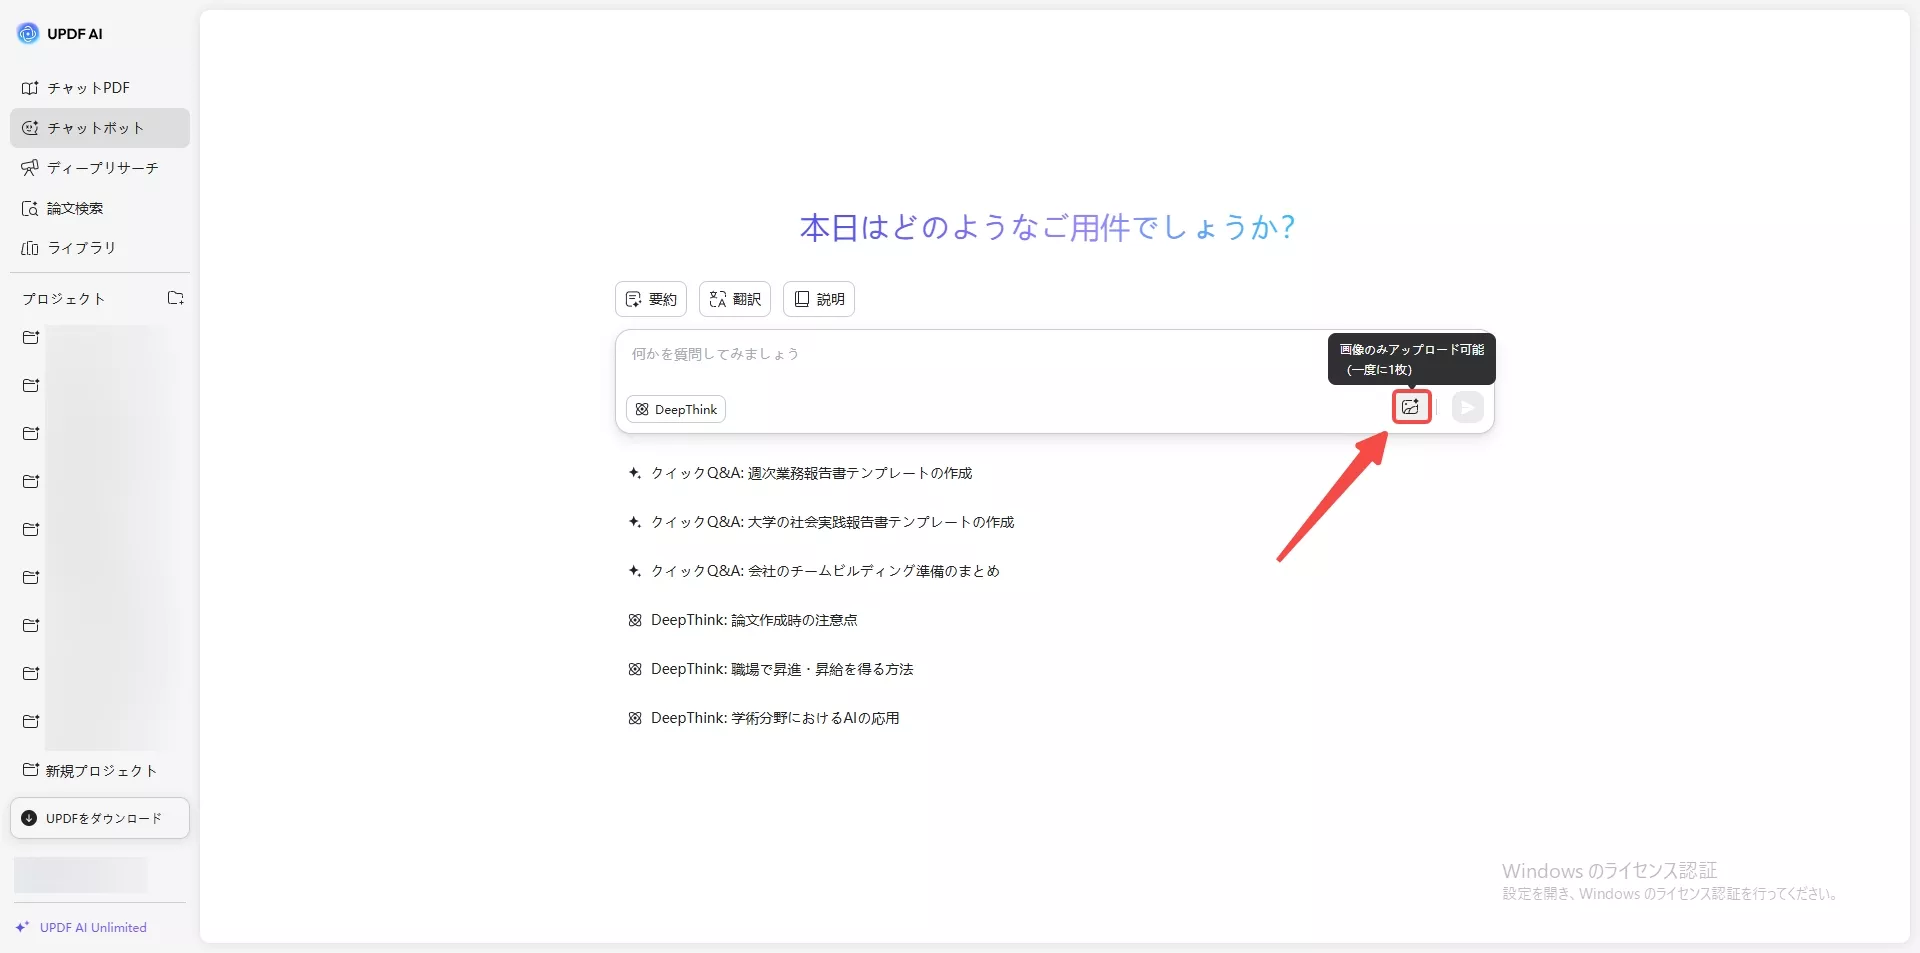Select クイックQ&A: 大学の社会実践報告書テンプレートの作成

coord(832,522)
